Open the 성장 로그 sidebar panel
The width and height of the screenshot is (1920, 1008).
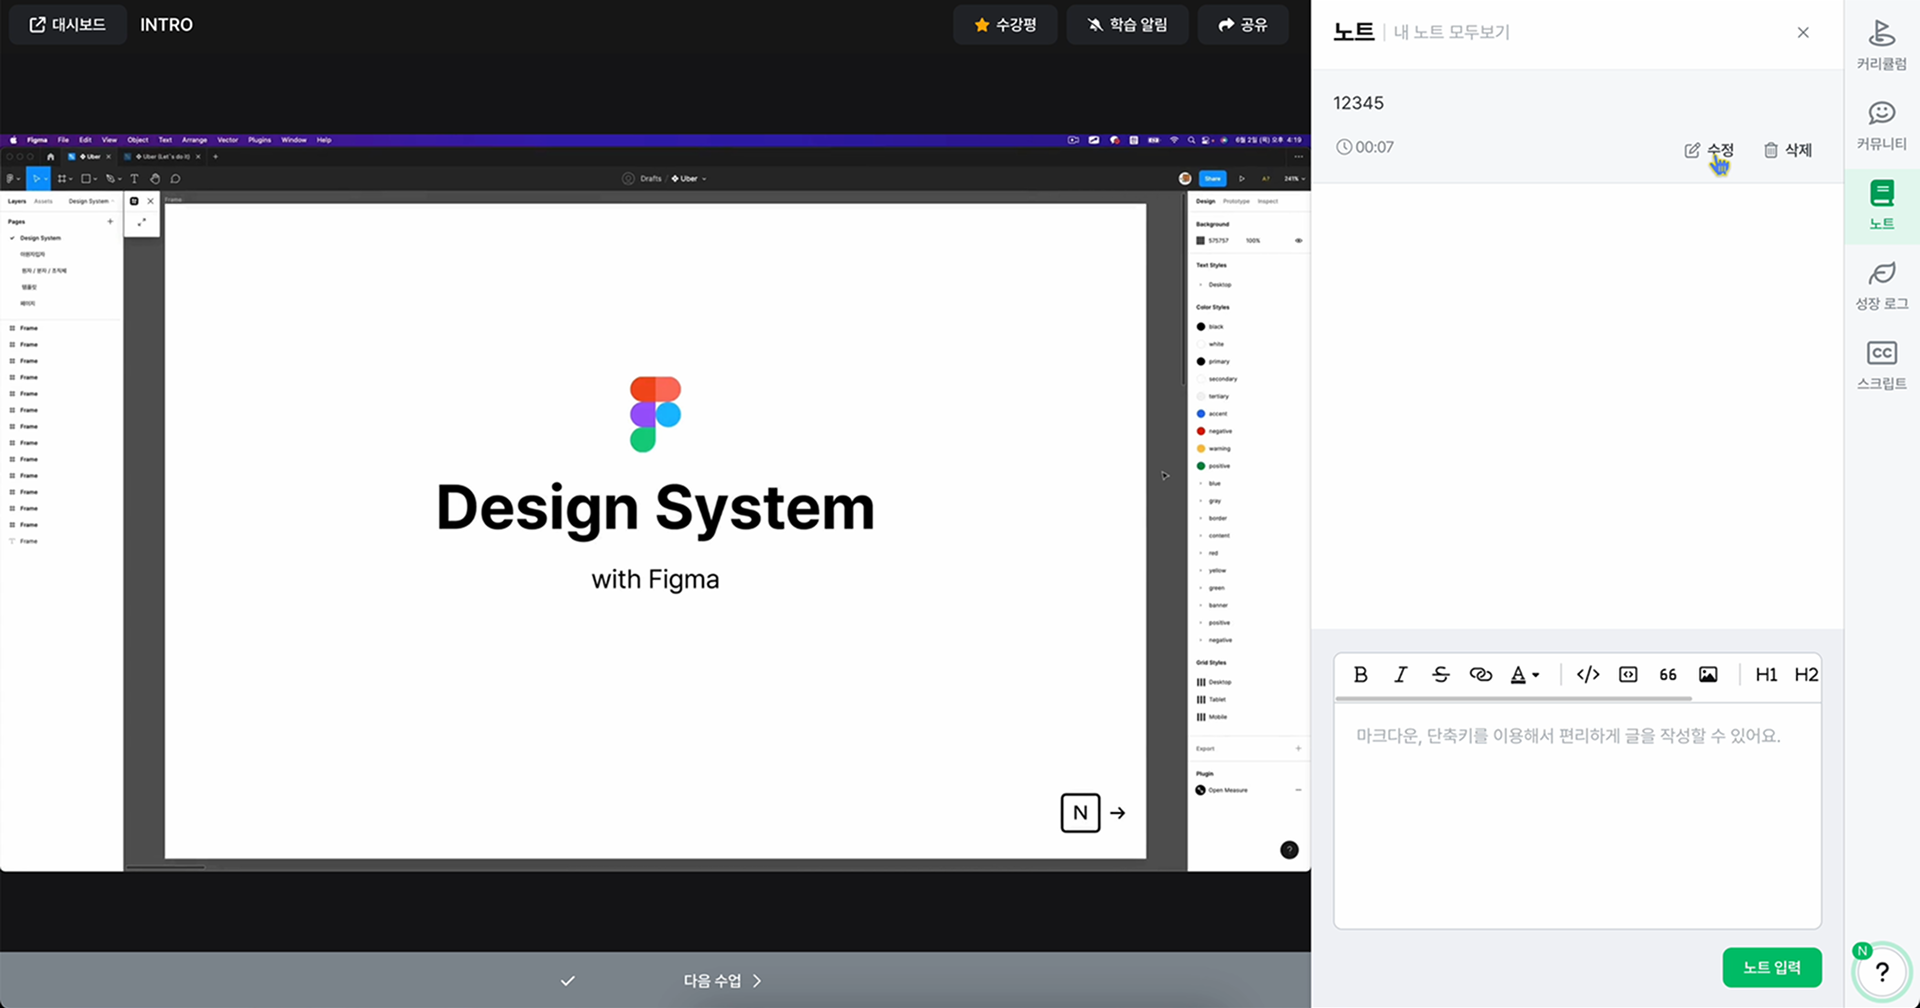coord(1881,285)
